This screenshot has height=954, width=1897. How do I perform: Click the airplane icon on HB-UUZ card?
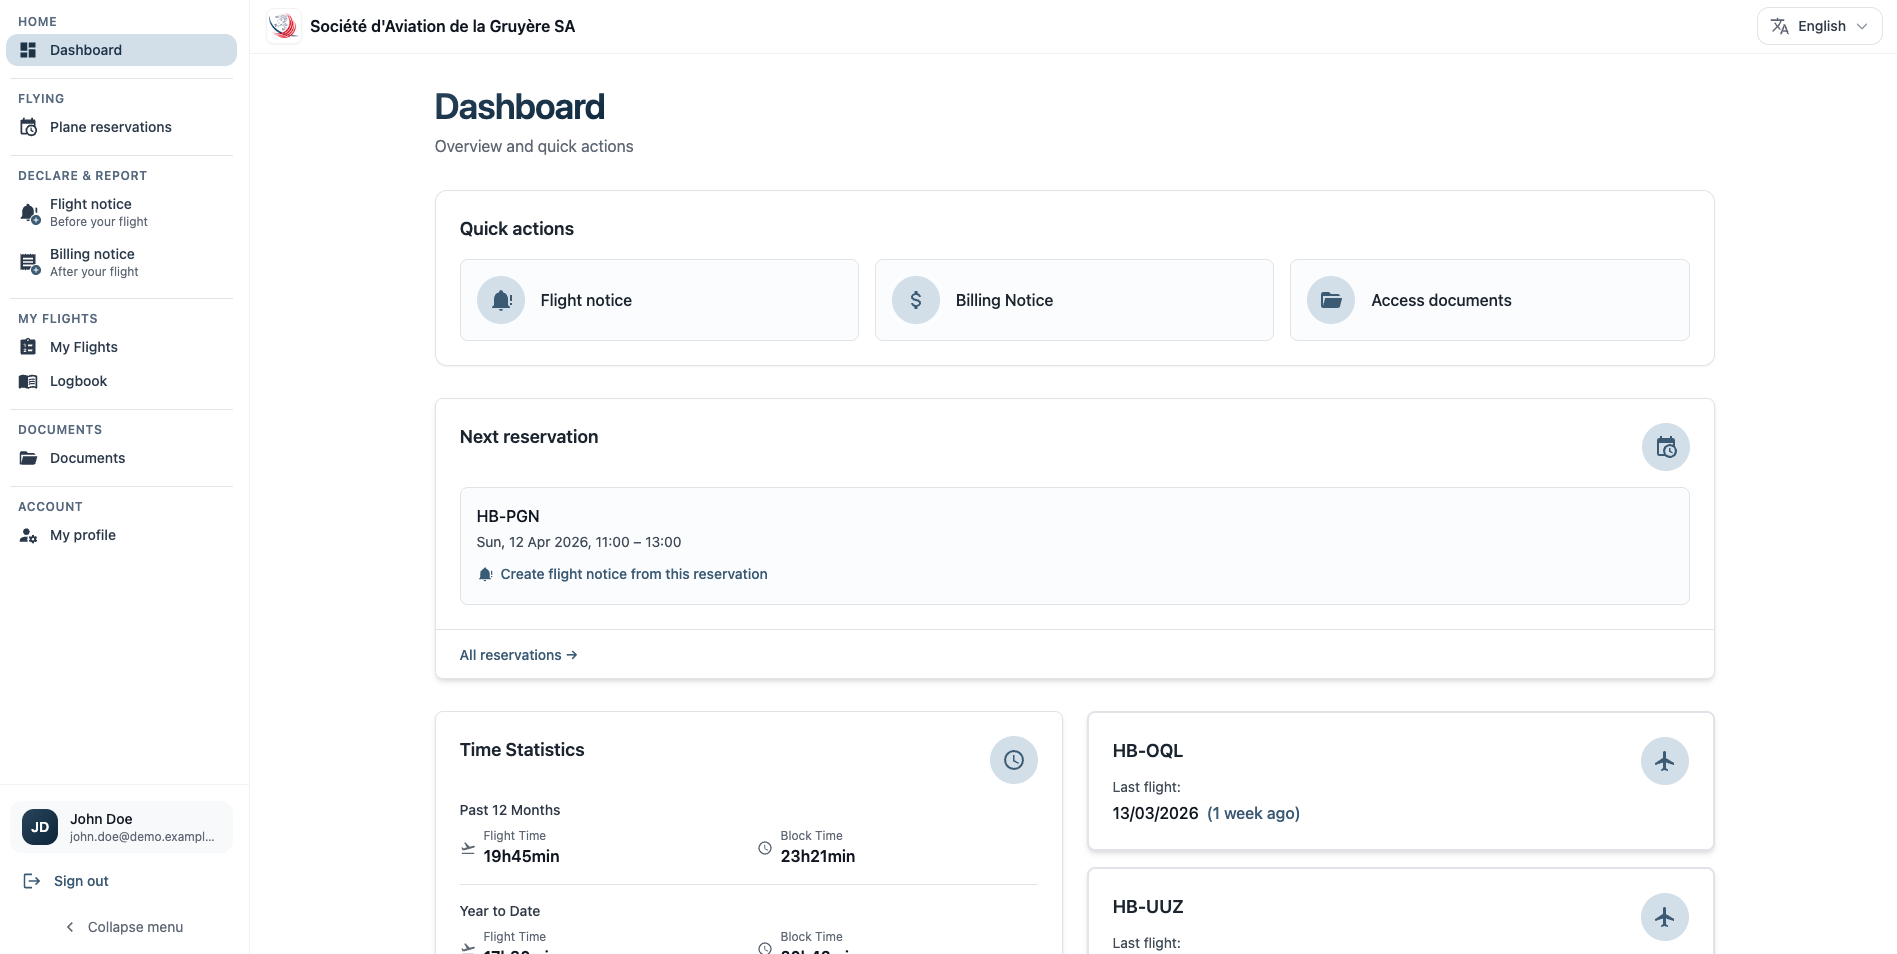coord(1664,917)
